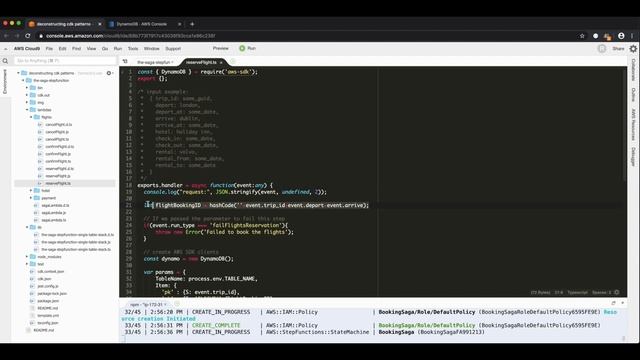Open the Cloud9 preferences gear icon
This screenshot has height=360, width=640.
(633, 49)
